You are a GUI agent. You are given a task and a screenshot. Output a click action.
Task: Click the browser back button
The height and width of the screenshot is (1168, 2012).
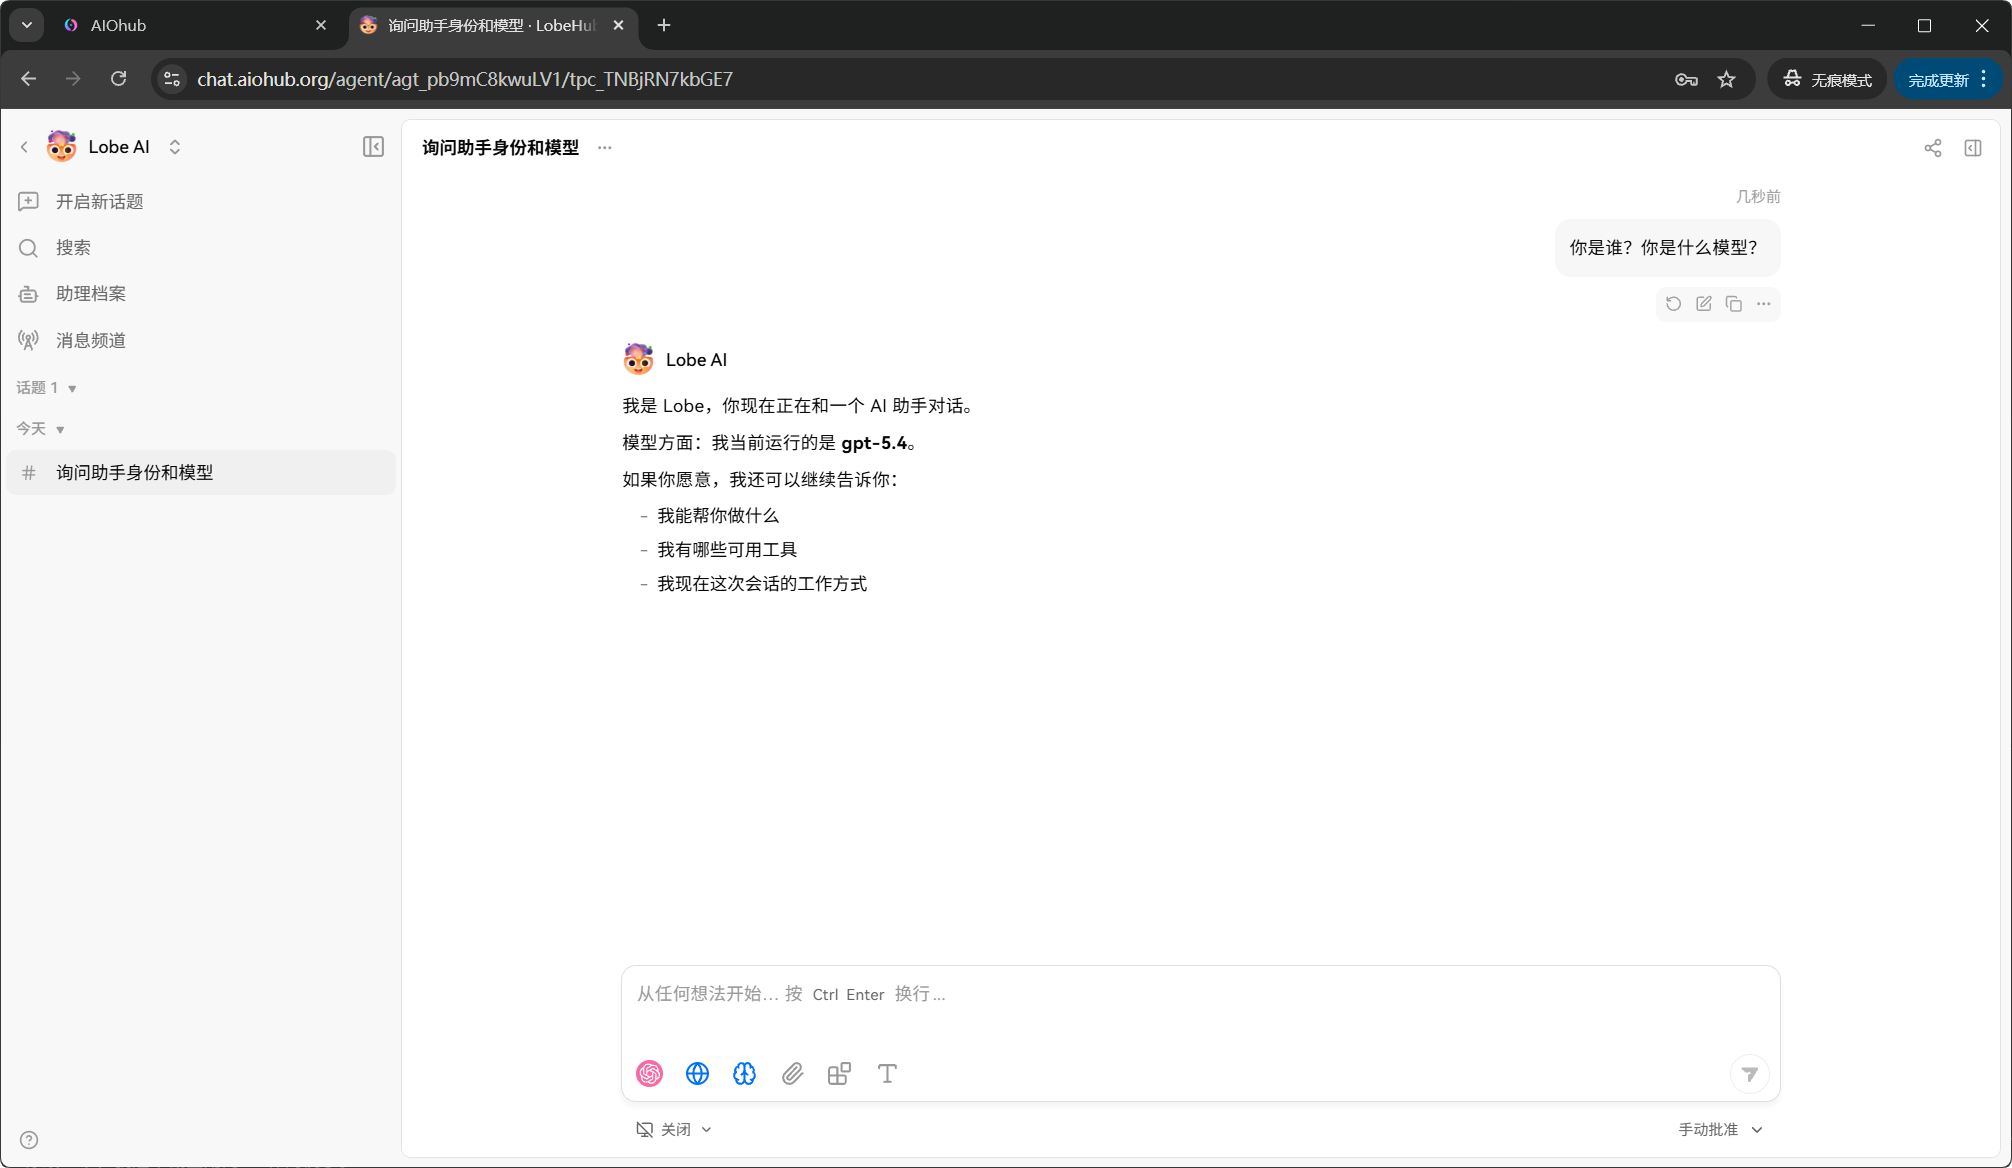28,79
